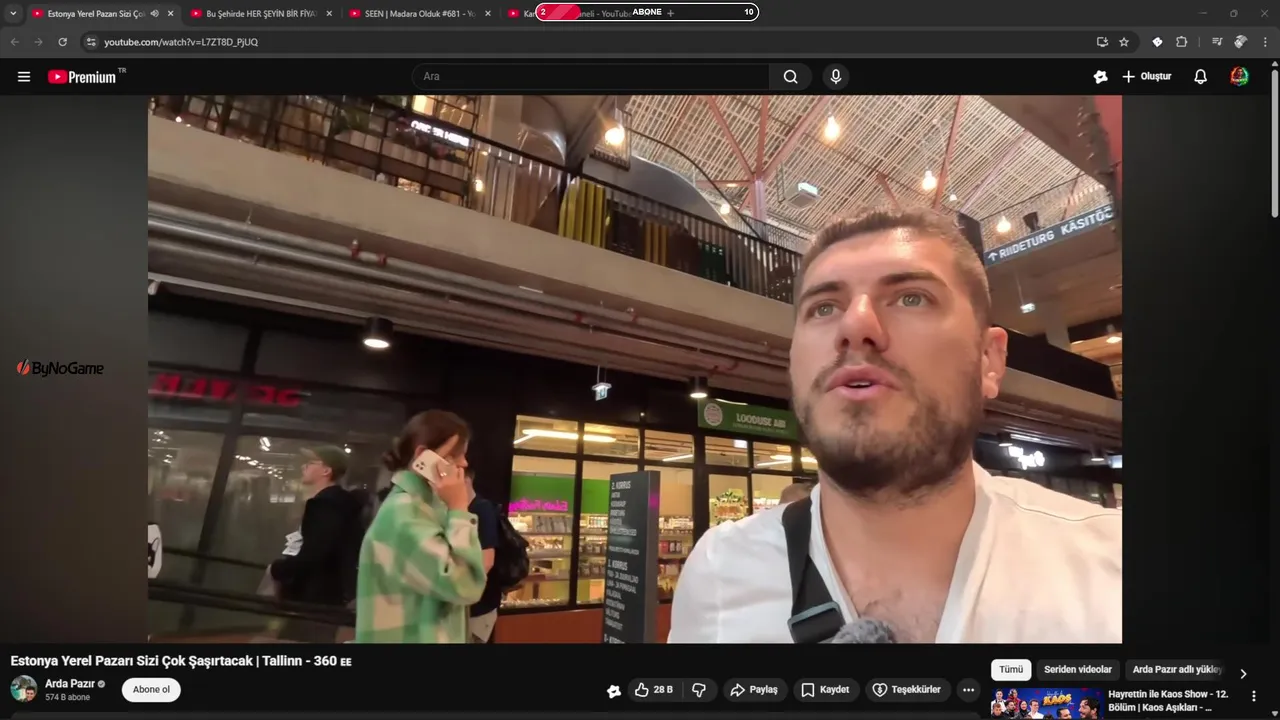Image resolution: width=1280 pixels, height=720 pixels.
Task: Switch to Estonya Yerel Pazarı tab
Action: click(96, 13)
